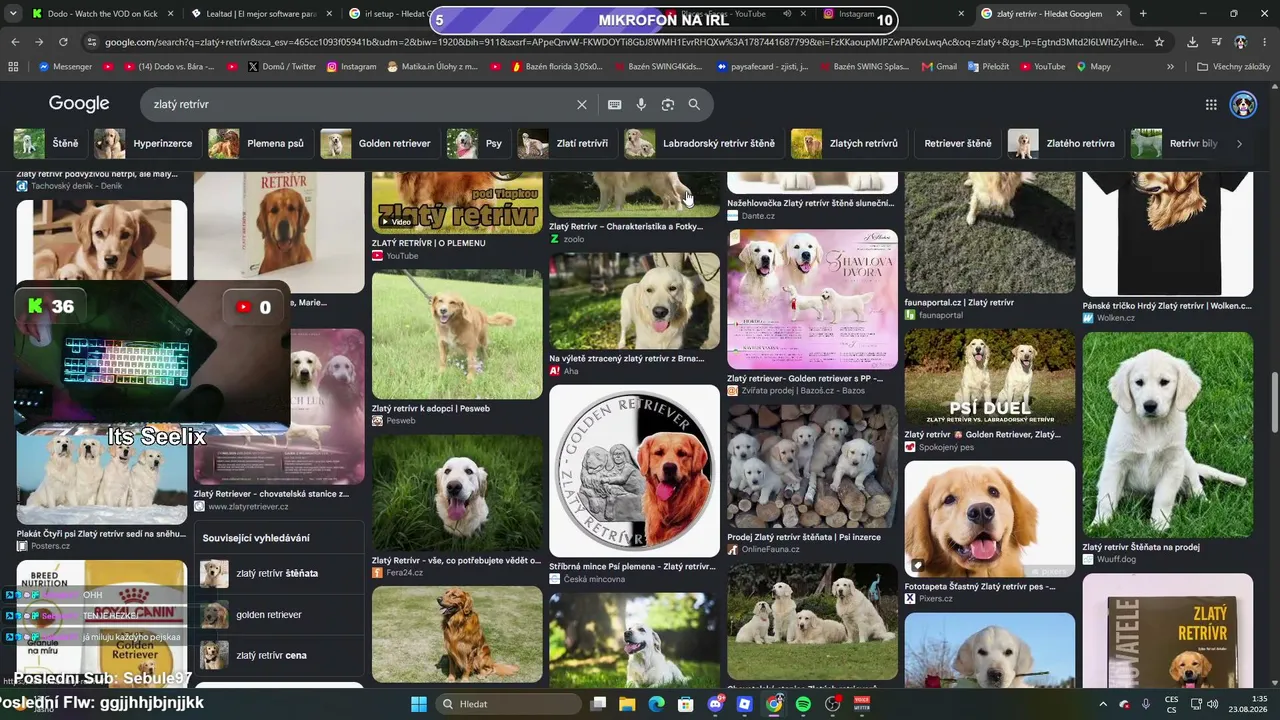Screen dimensions: 1280x720
Task: Open the Golden Retriever silver coin image
Action: pos(634,470)
